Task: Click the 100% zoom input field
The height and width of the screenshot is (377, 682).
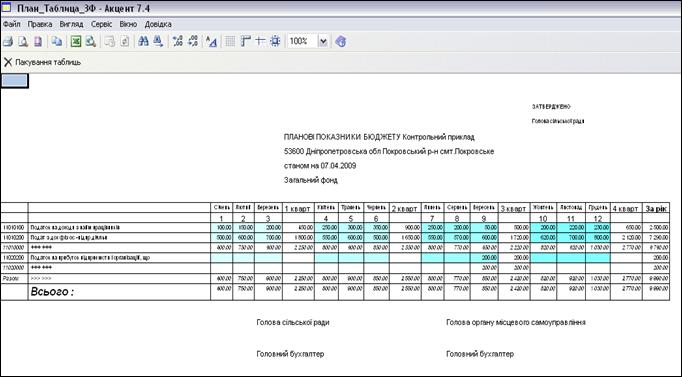Action: (303, 42)
